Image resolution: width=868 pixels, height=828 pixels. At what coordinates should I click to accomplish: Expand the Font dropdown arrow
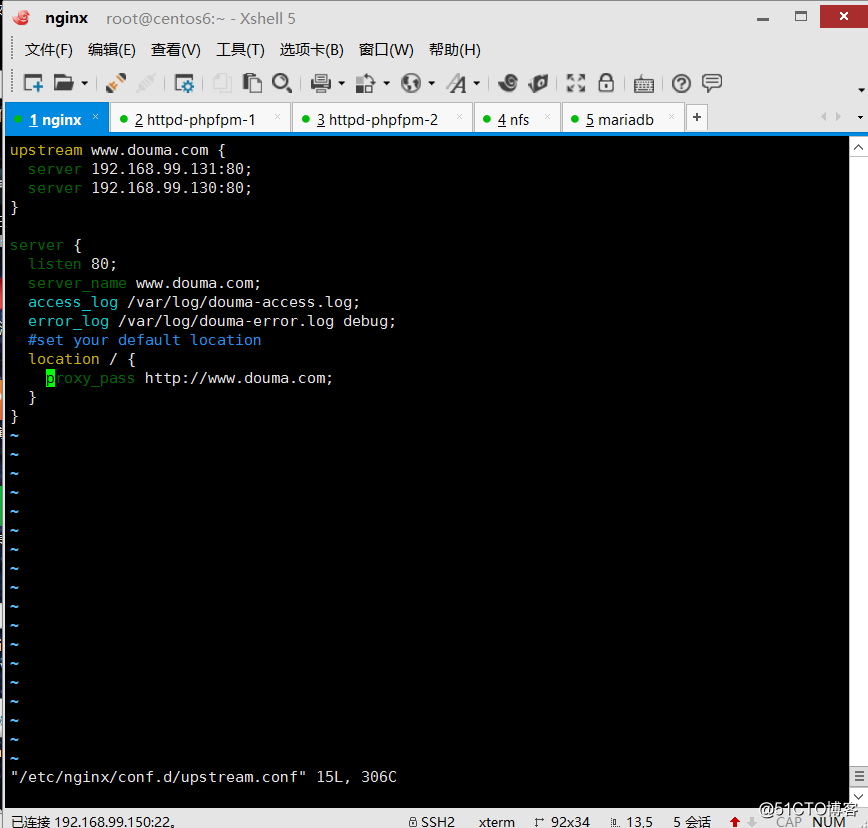[x=477, y=84]
